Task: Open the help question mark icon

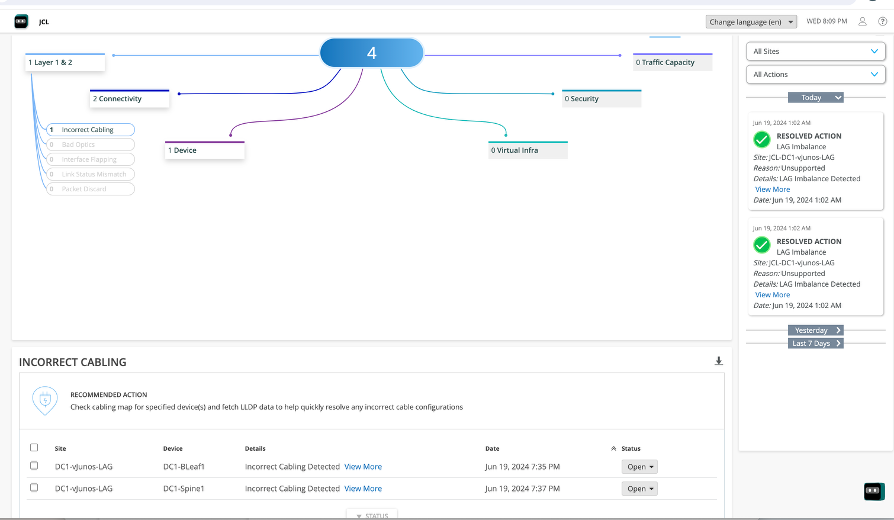Action: (882, 21)
